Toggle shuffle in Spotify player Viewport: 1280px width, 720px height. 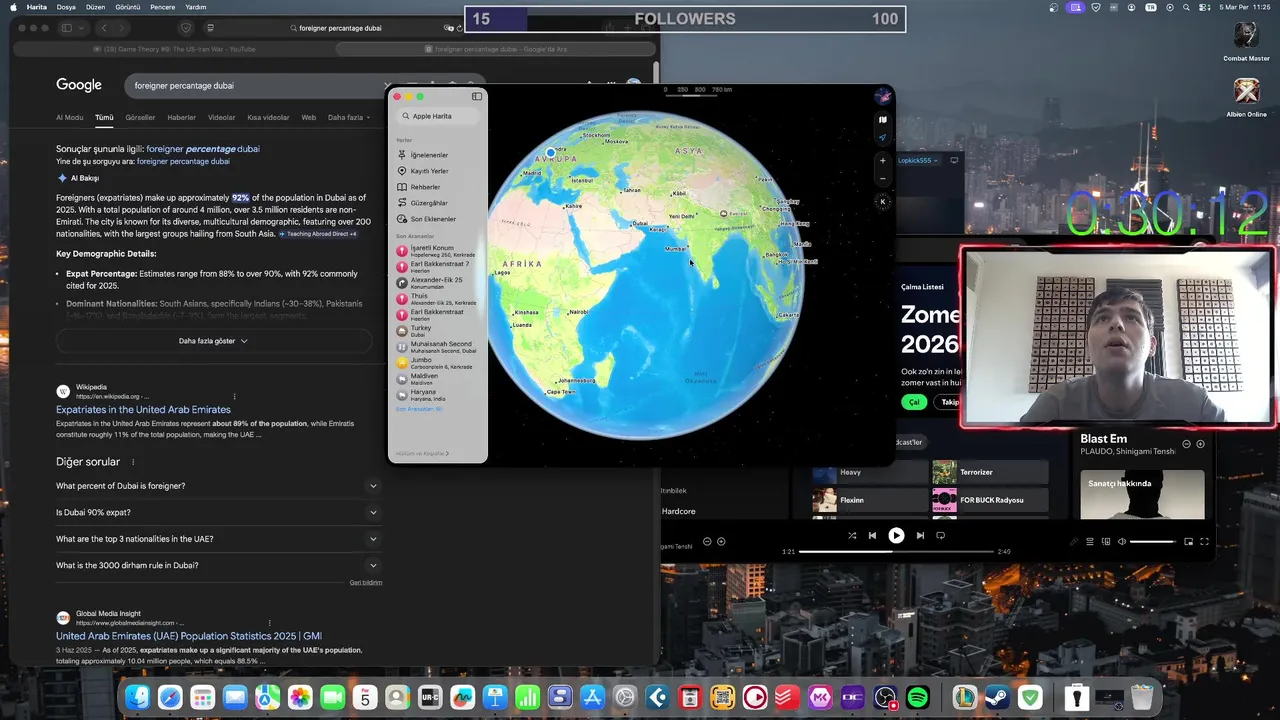click(x=852, y=535)
